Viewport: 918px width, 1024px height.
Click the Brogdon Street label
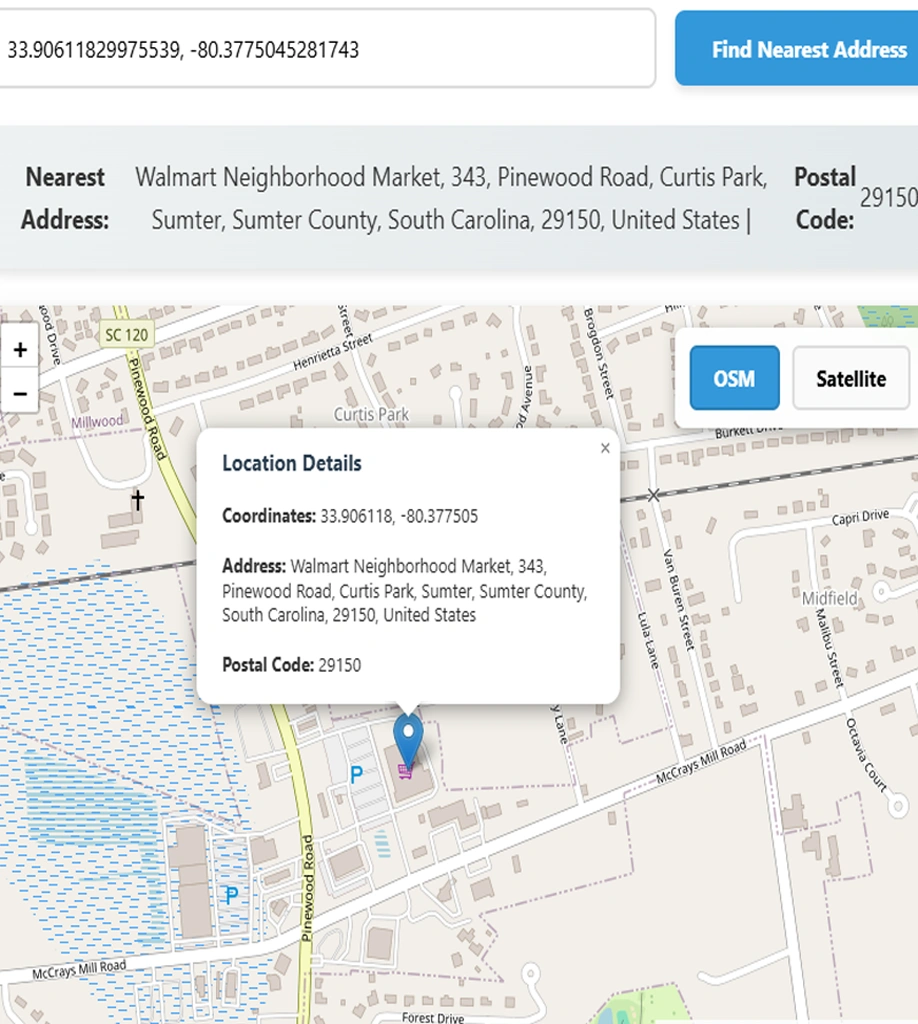point(599,353)
